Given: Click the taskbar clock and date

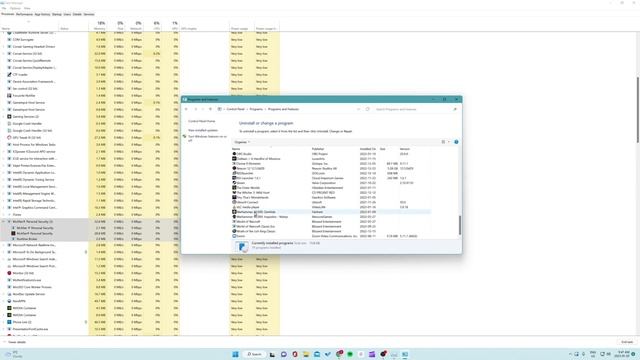Looking at the screenshot, I should (623, 354).
